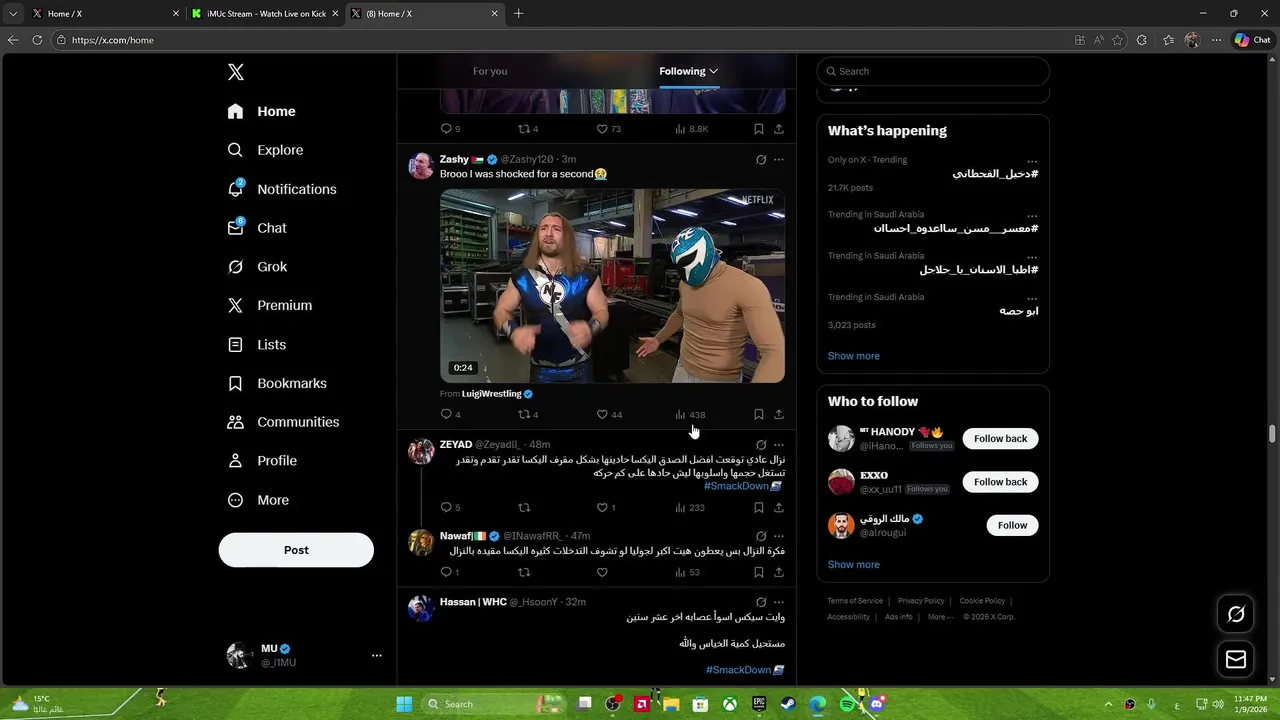Open Chat from sidebar

(258, 228)
